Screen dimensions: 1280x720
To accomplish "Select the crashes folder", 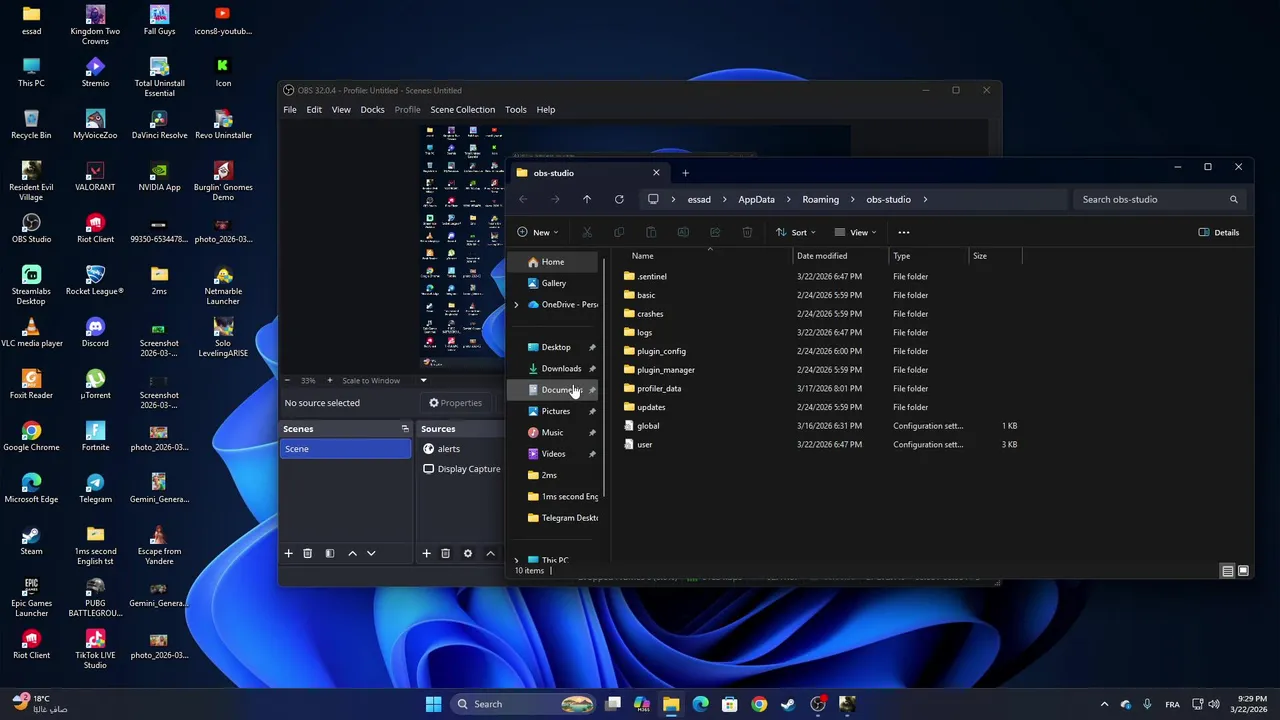I will (650, 314).
